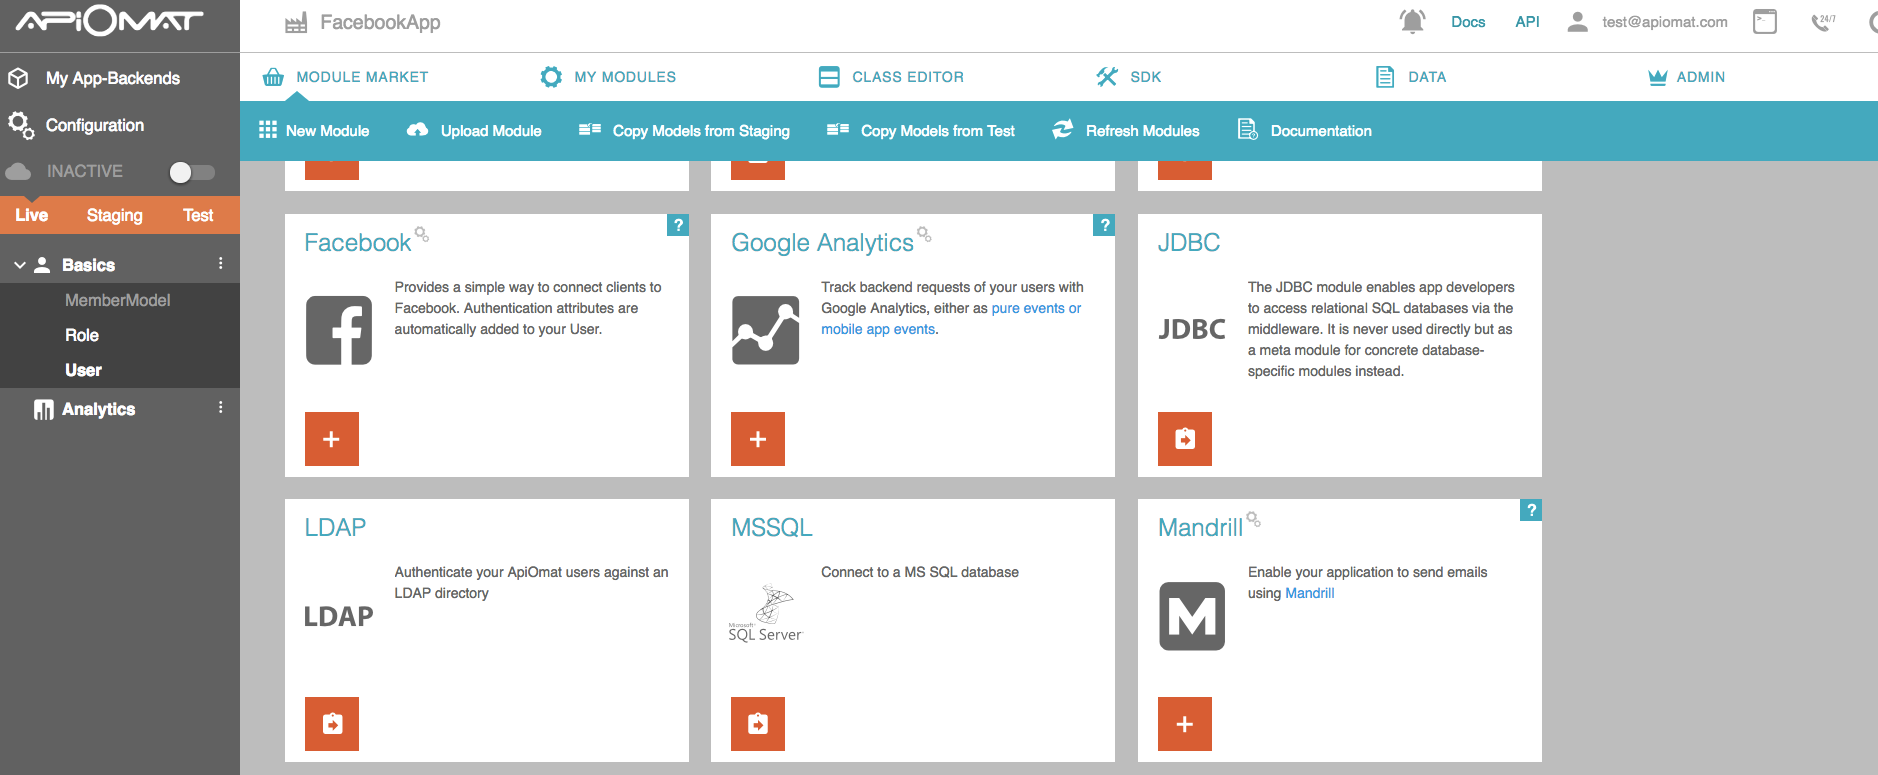Click the FacebookApp app name

coord(380,22)
